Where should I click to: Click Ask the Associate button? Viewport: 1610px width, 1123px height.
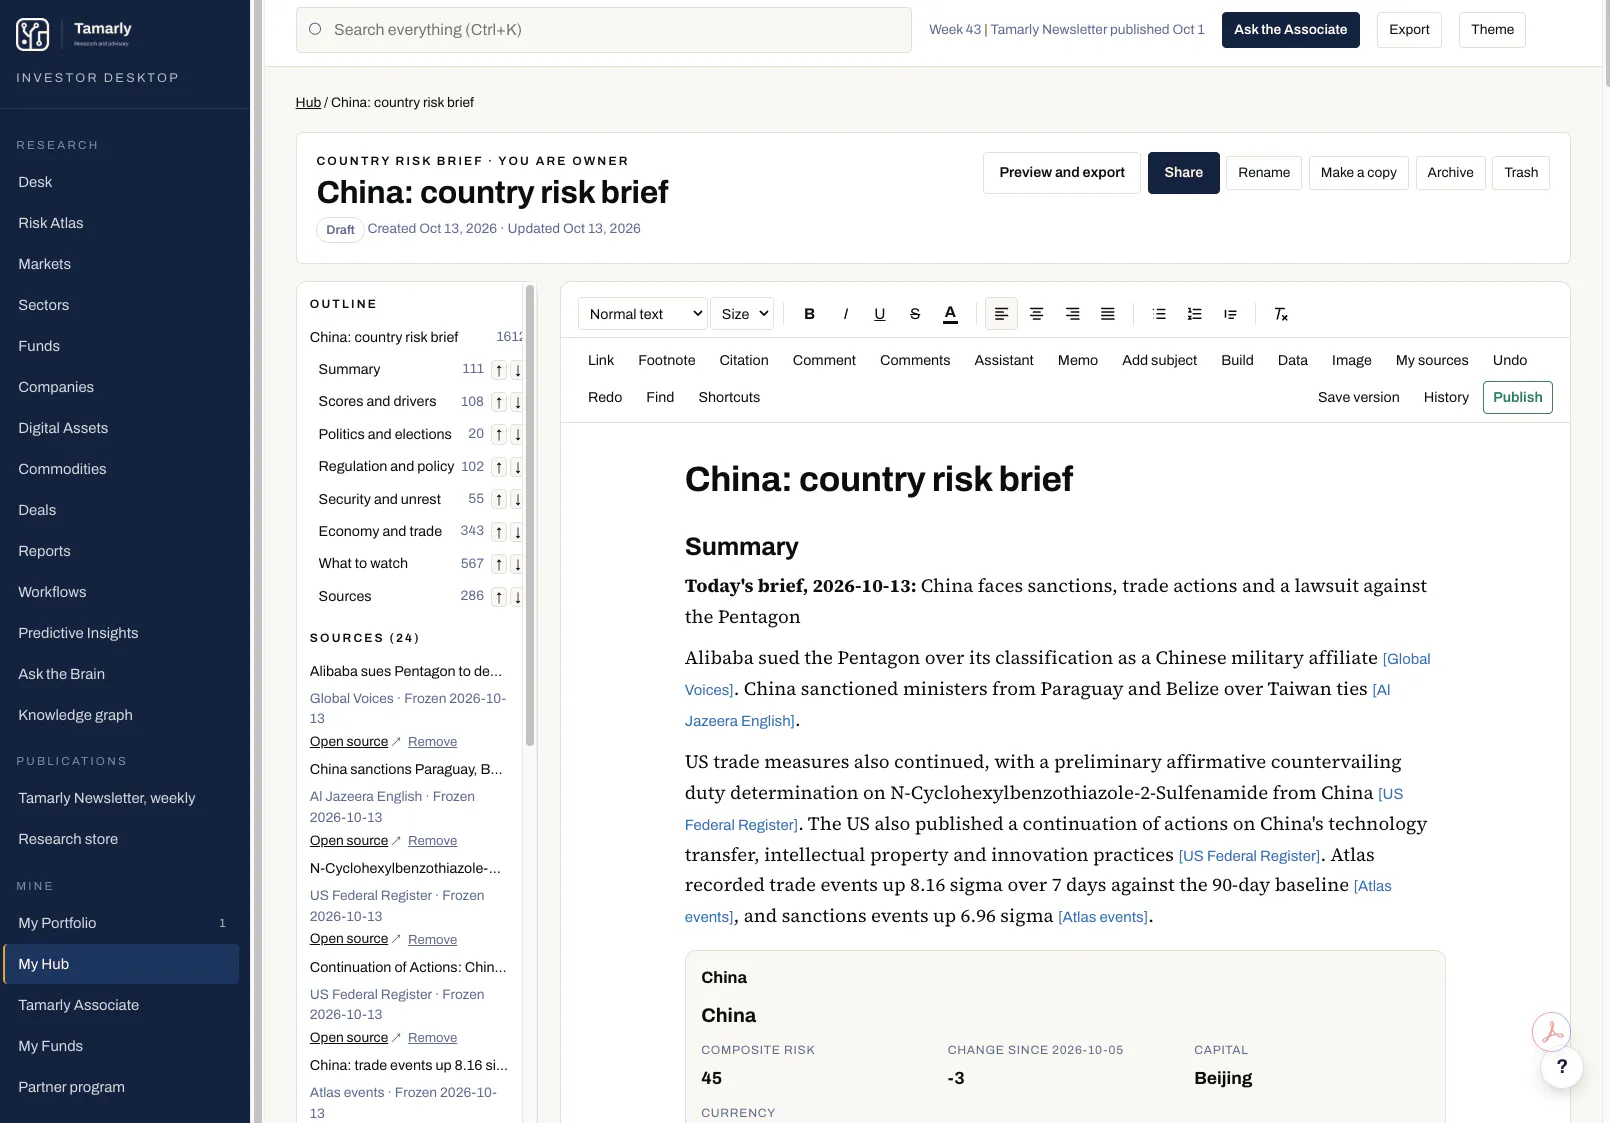[x=1290, y=30]
